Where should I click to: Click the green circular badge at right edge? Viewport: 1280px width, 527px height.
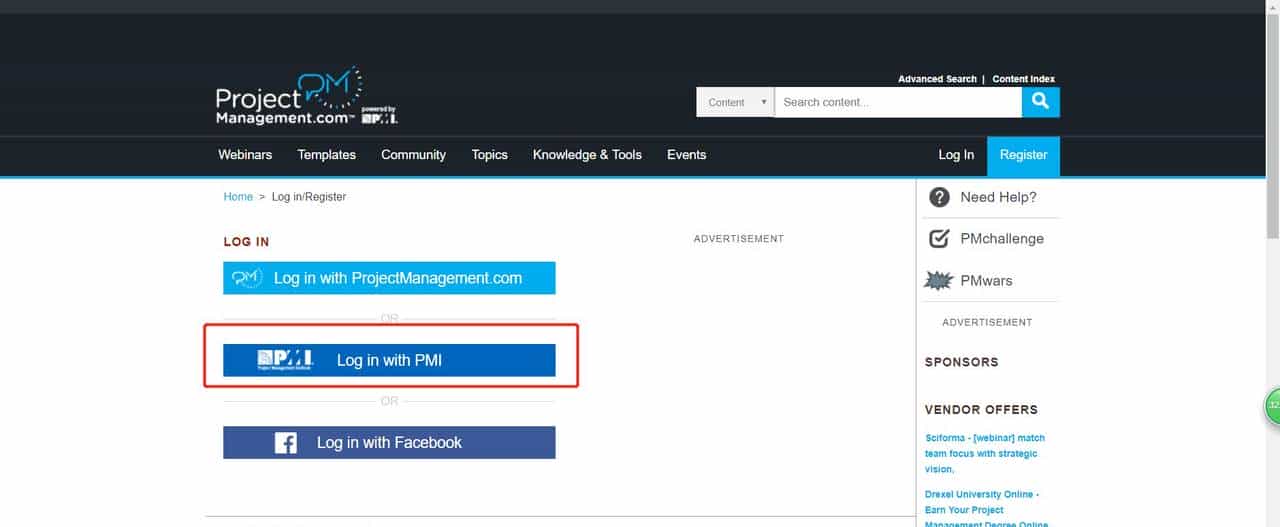(x=1272, y=405)
